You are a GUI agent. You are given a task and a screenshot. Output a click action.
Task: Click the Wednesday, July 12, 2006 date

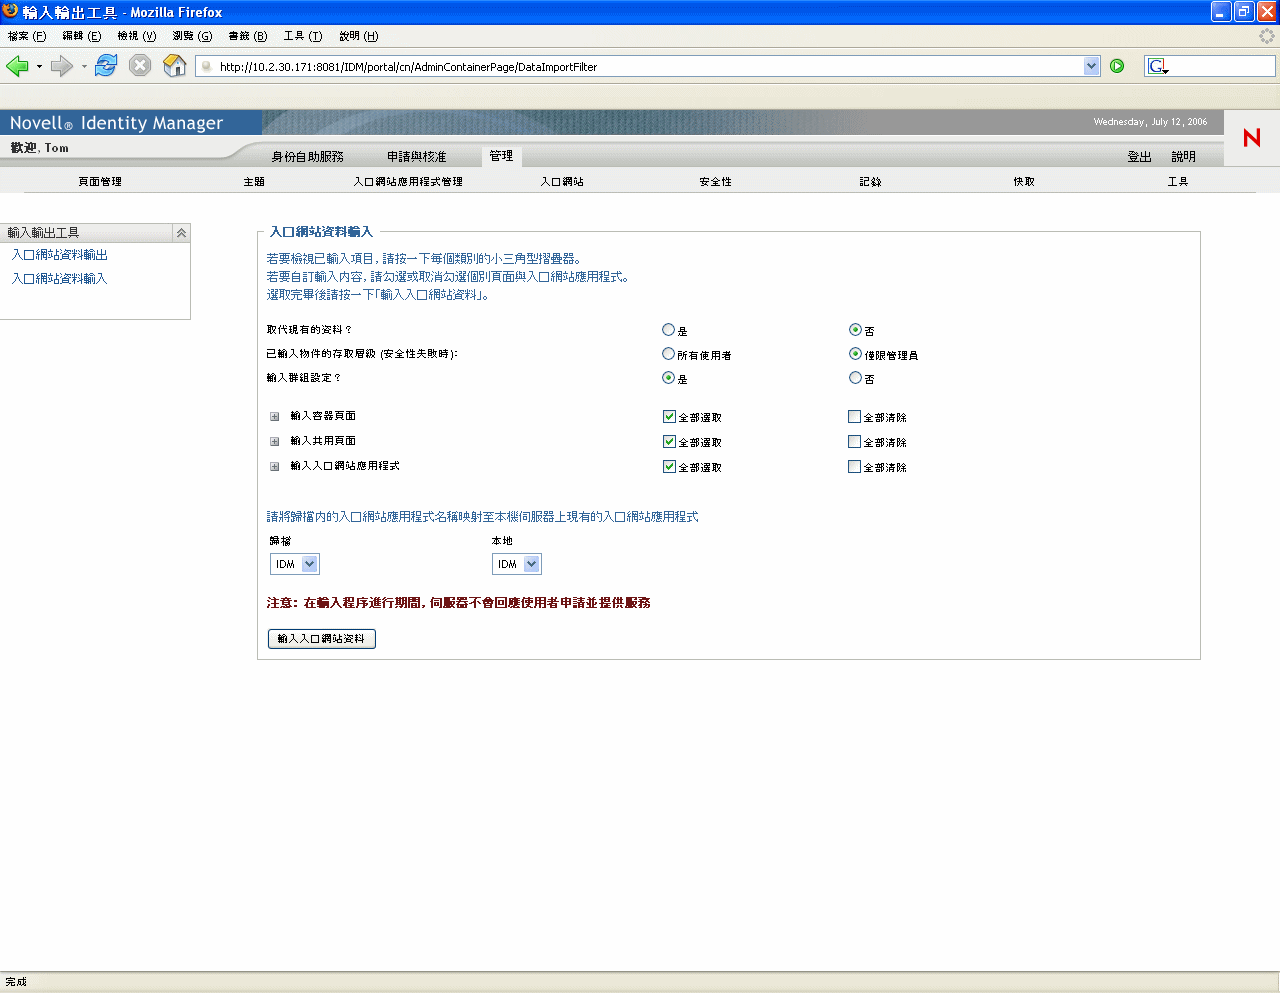(1150, 122)
